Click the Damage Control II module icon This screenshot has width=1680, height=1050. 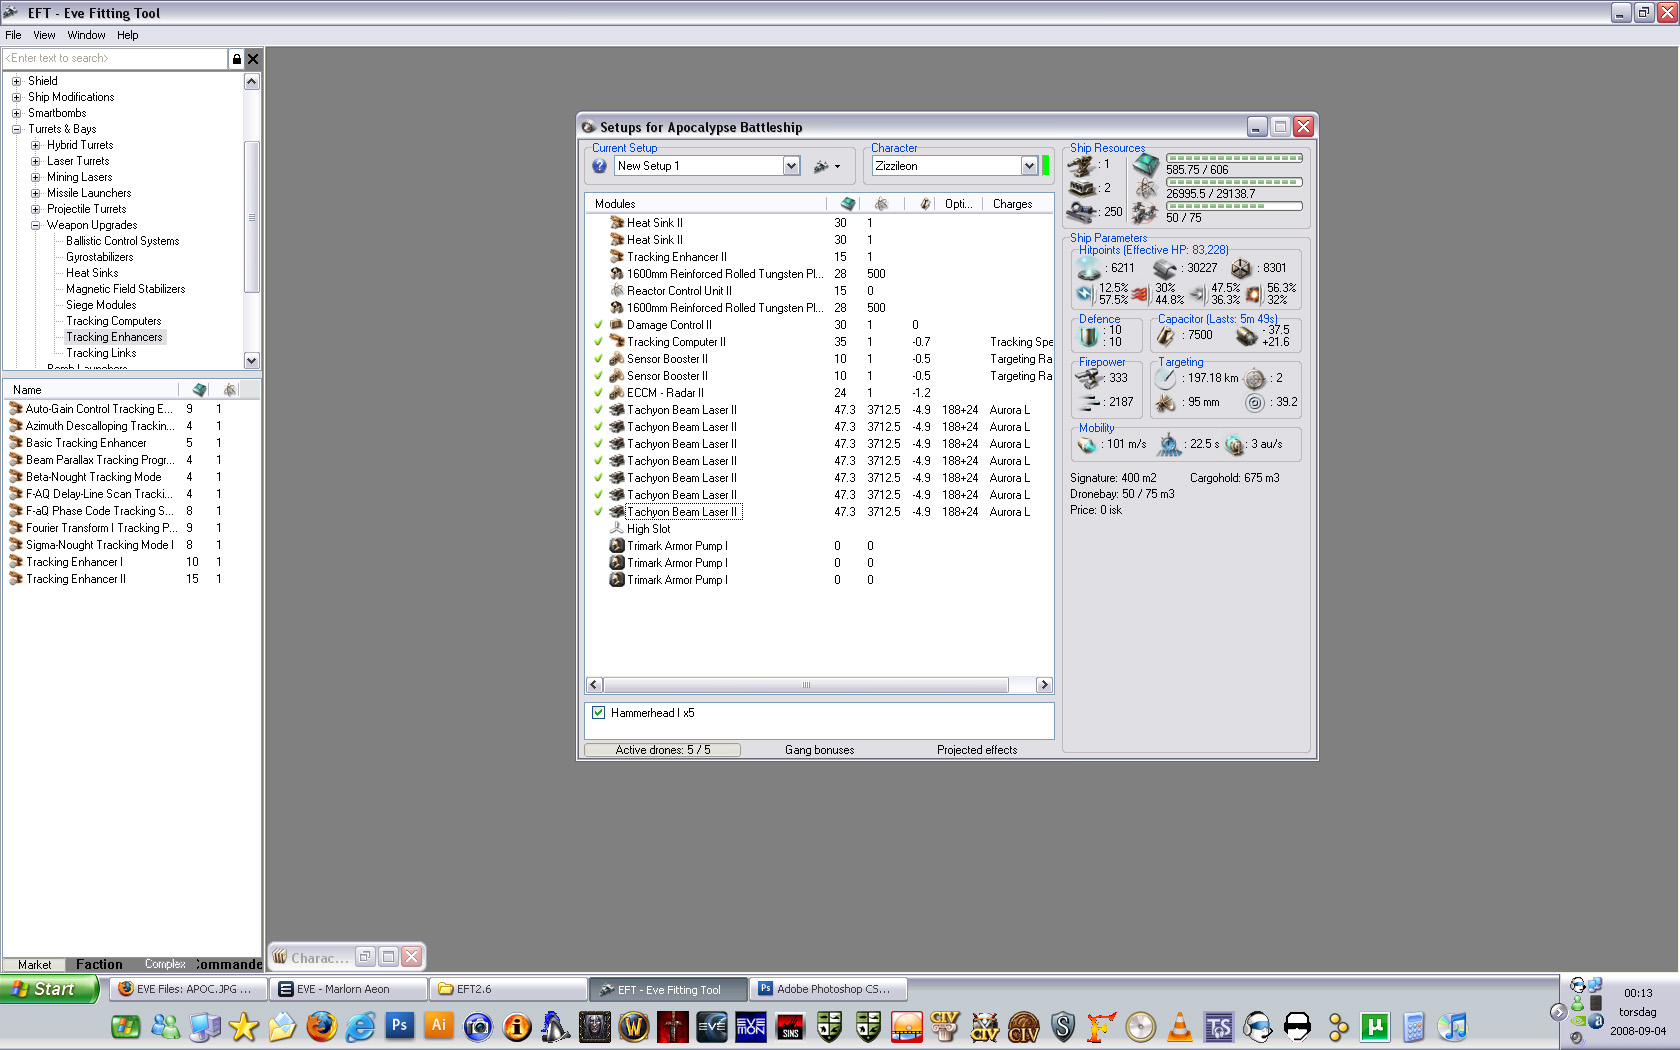[617, 325]
